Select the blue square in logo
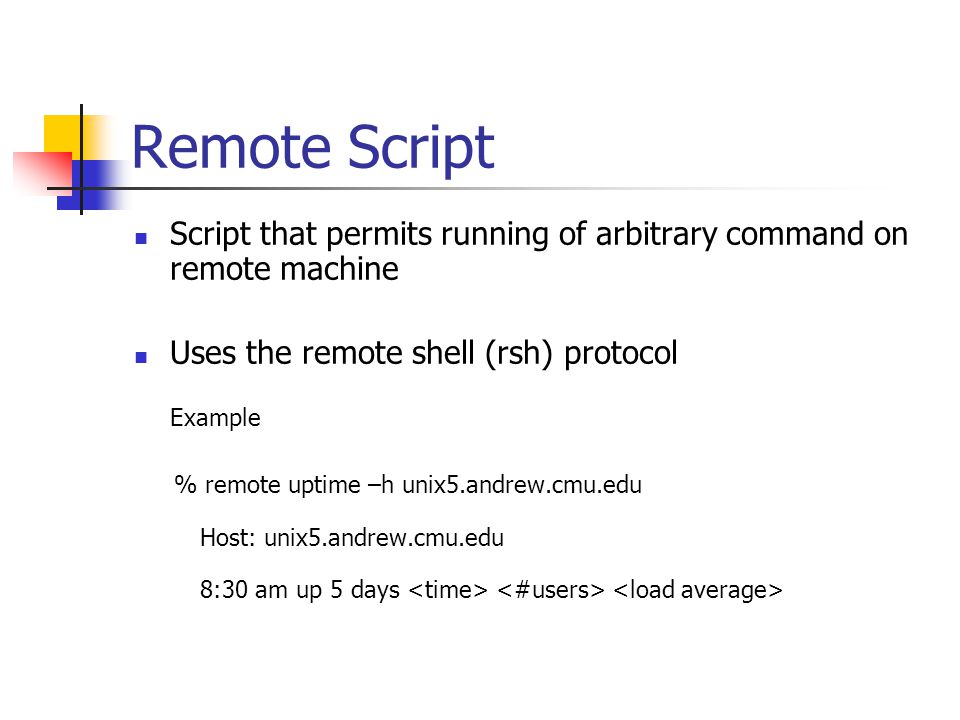This screenshot has width=960, height=720. pyautogui.click(x=92, y=185)
